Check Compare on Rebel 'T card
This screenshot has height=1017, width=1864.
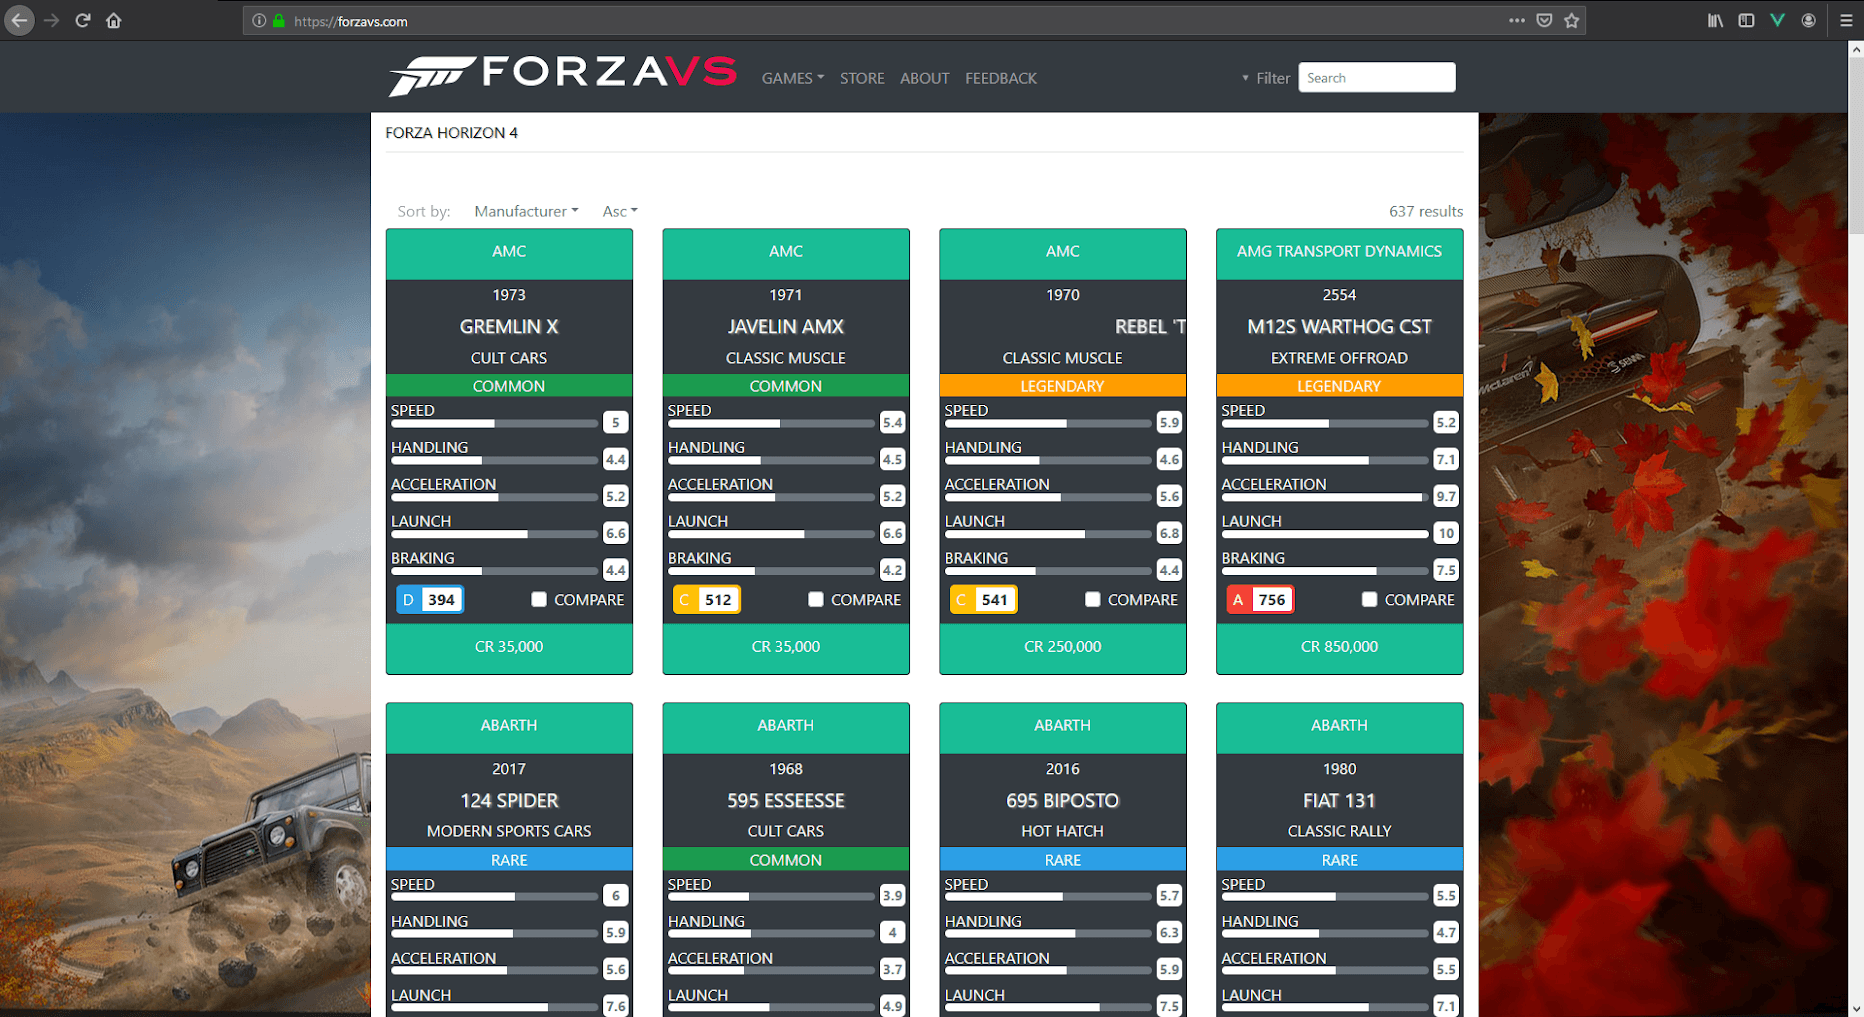(1093, 599)
